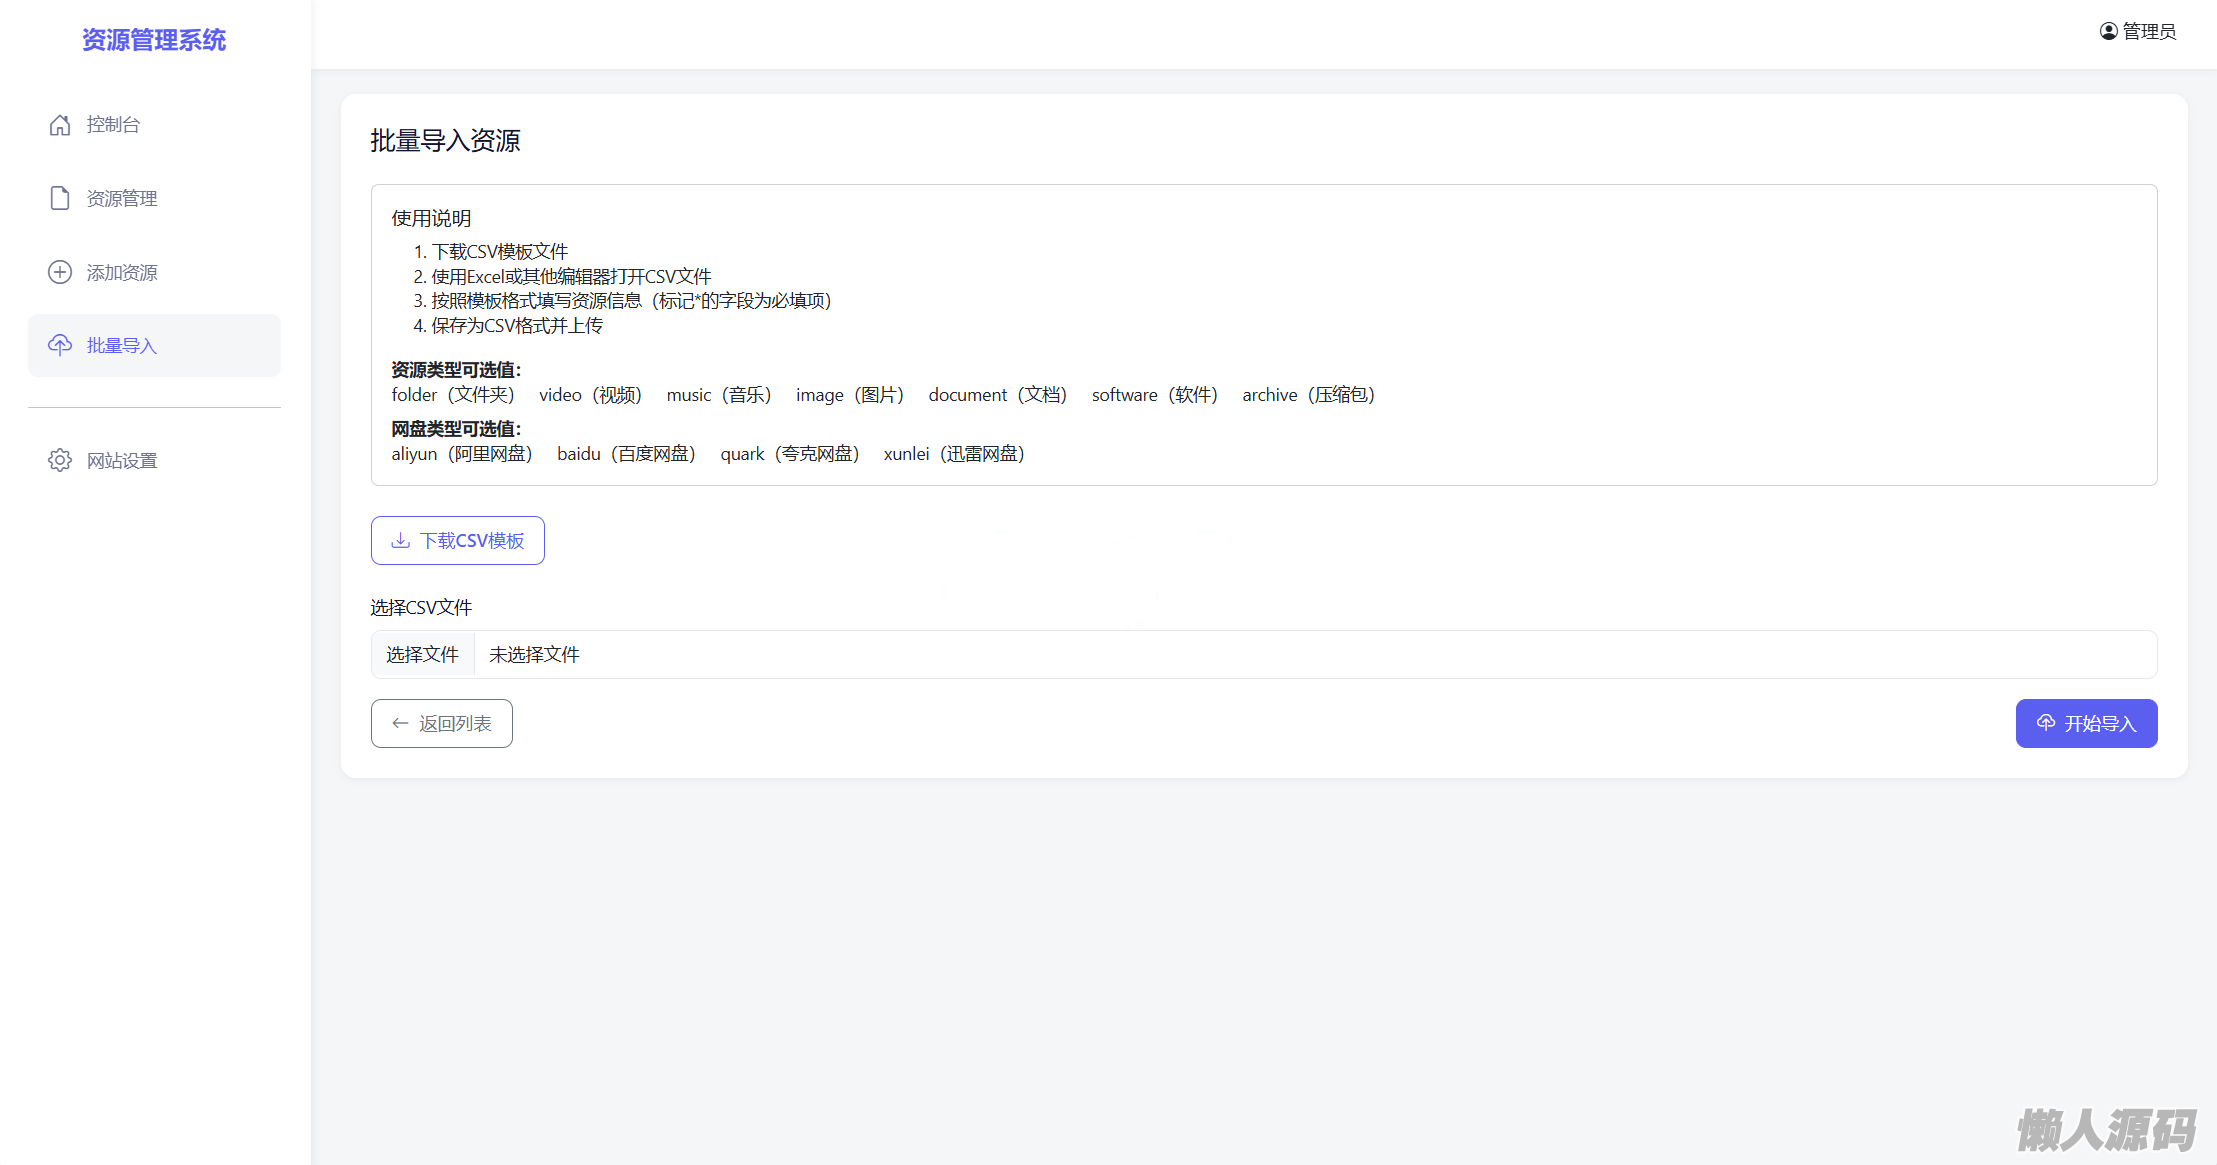This screenshot has width=2217, height=1165.
Task: Select 批量导入 in the sidebar
Action: 122,345
